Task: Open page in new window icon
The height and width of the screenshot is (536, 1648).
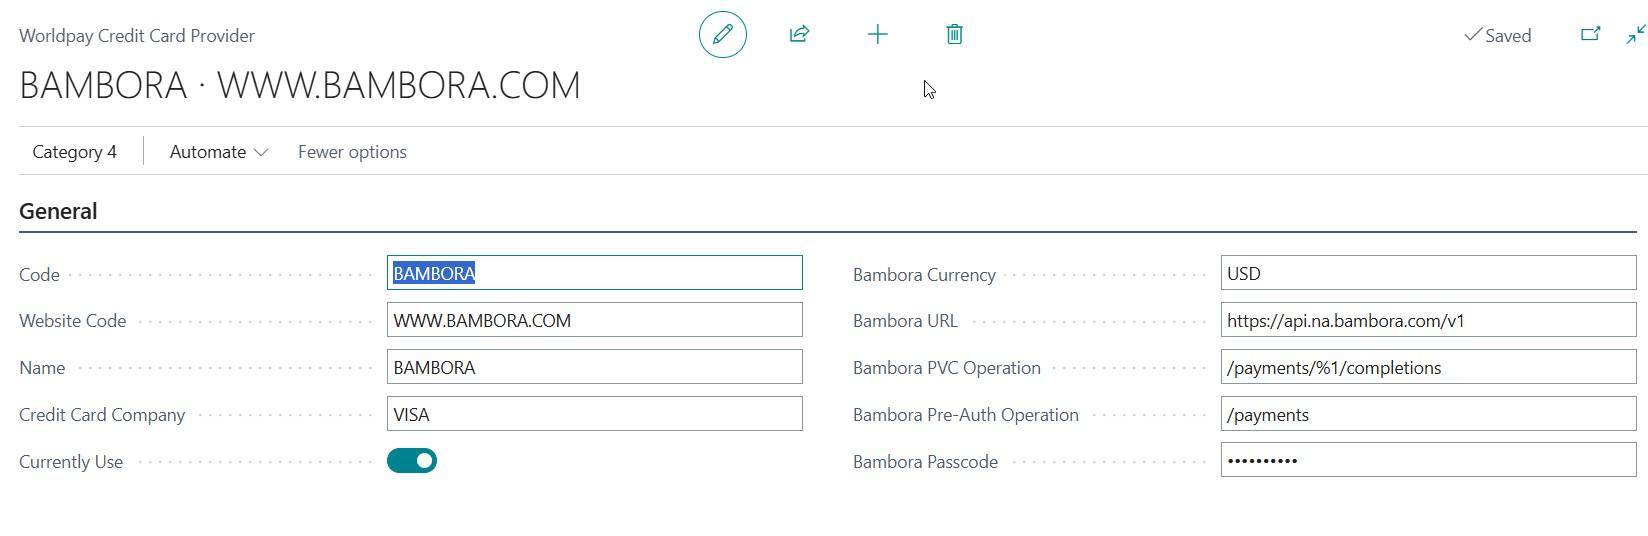Action: 1590,34
